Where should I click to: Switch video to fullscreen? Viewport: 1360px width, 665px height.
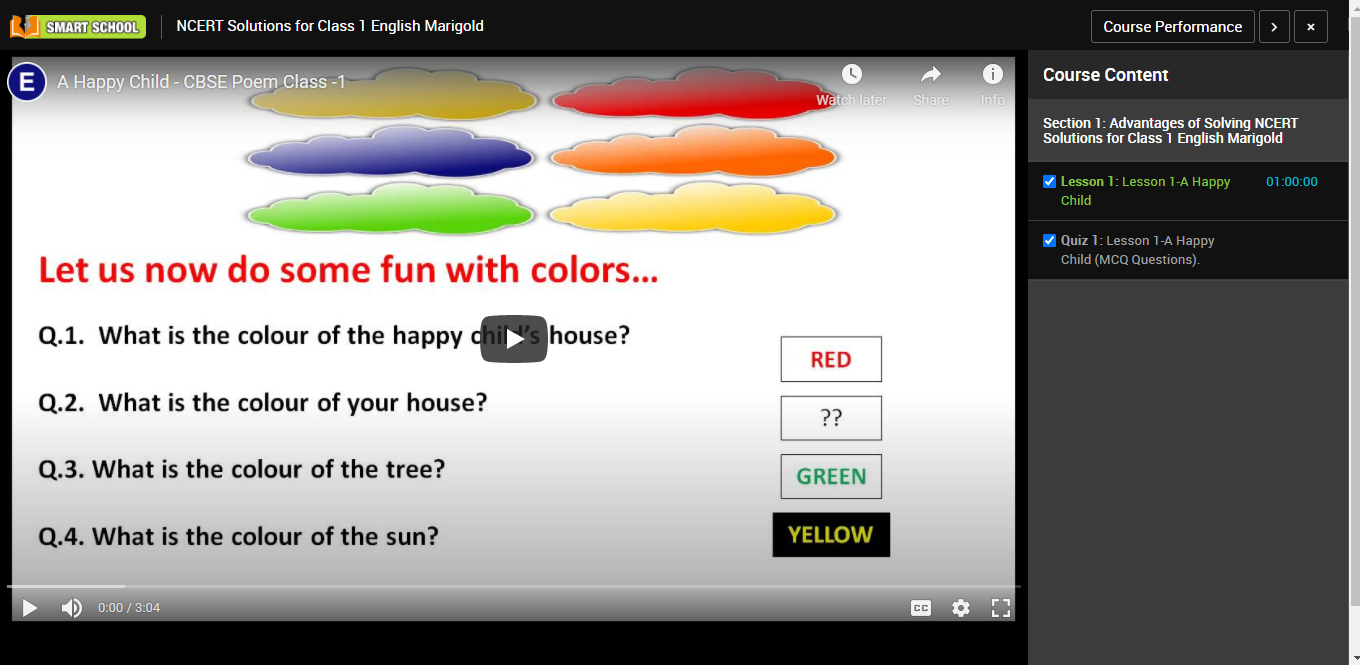1001,608
